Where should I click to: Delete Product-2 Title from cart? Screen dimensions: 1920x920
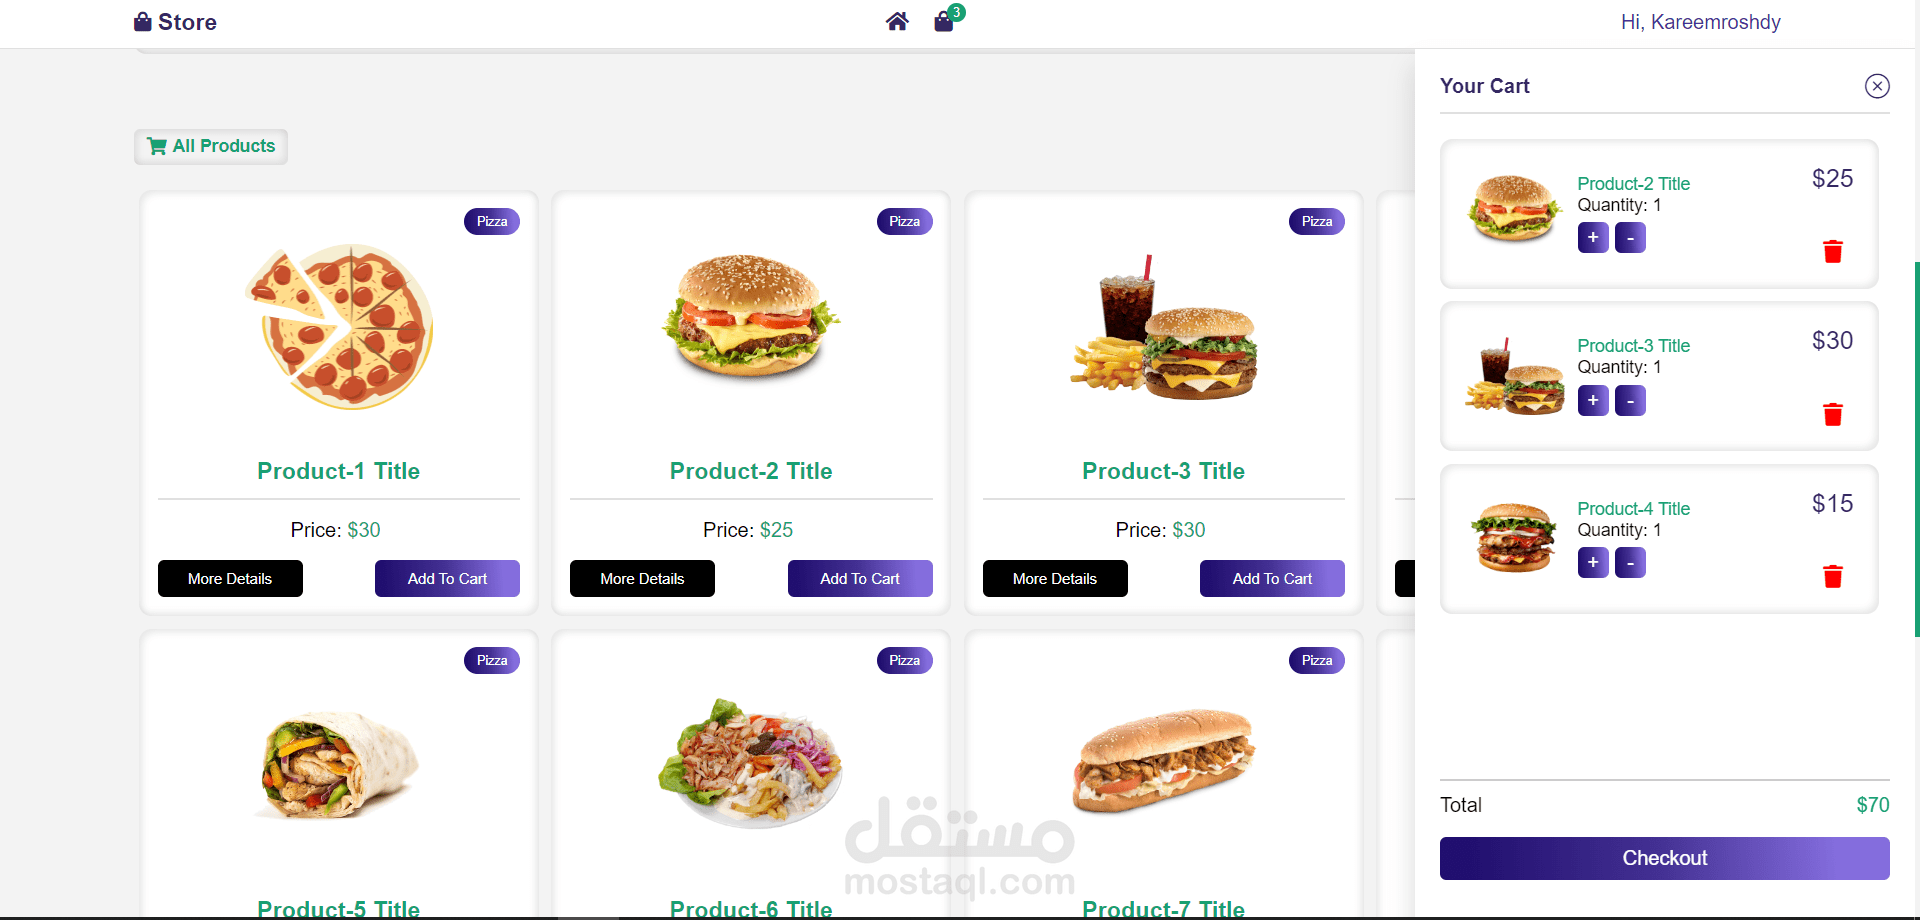point(1833,251)
